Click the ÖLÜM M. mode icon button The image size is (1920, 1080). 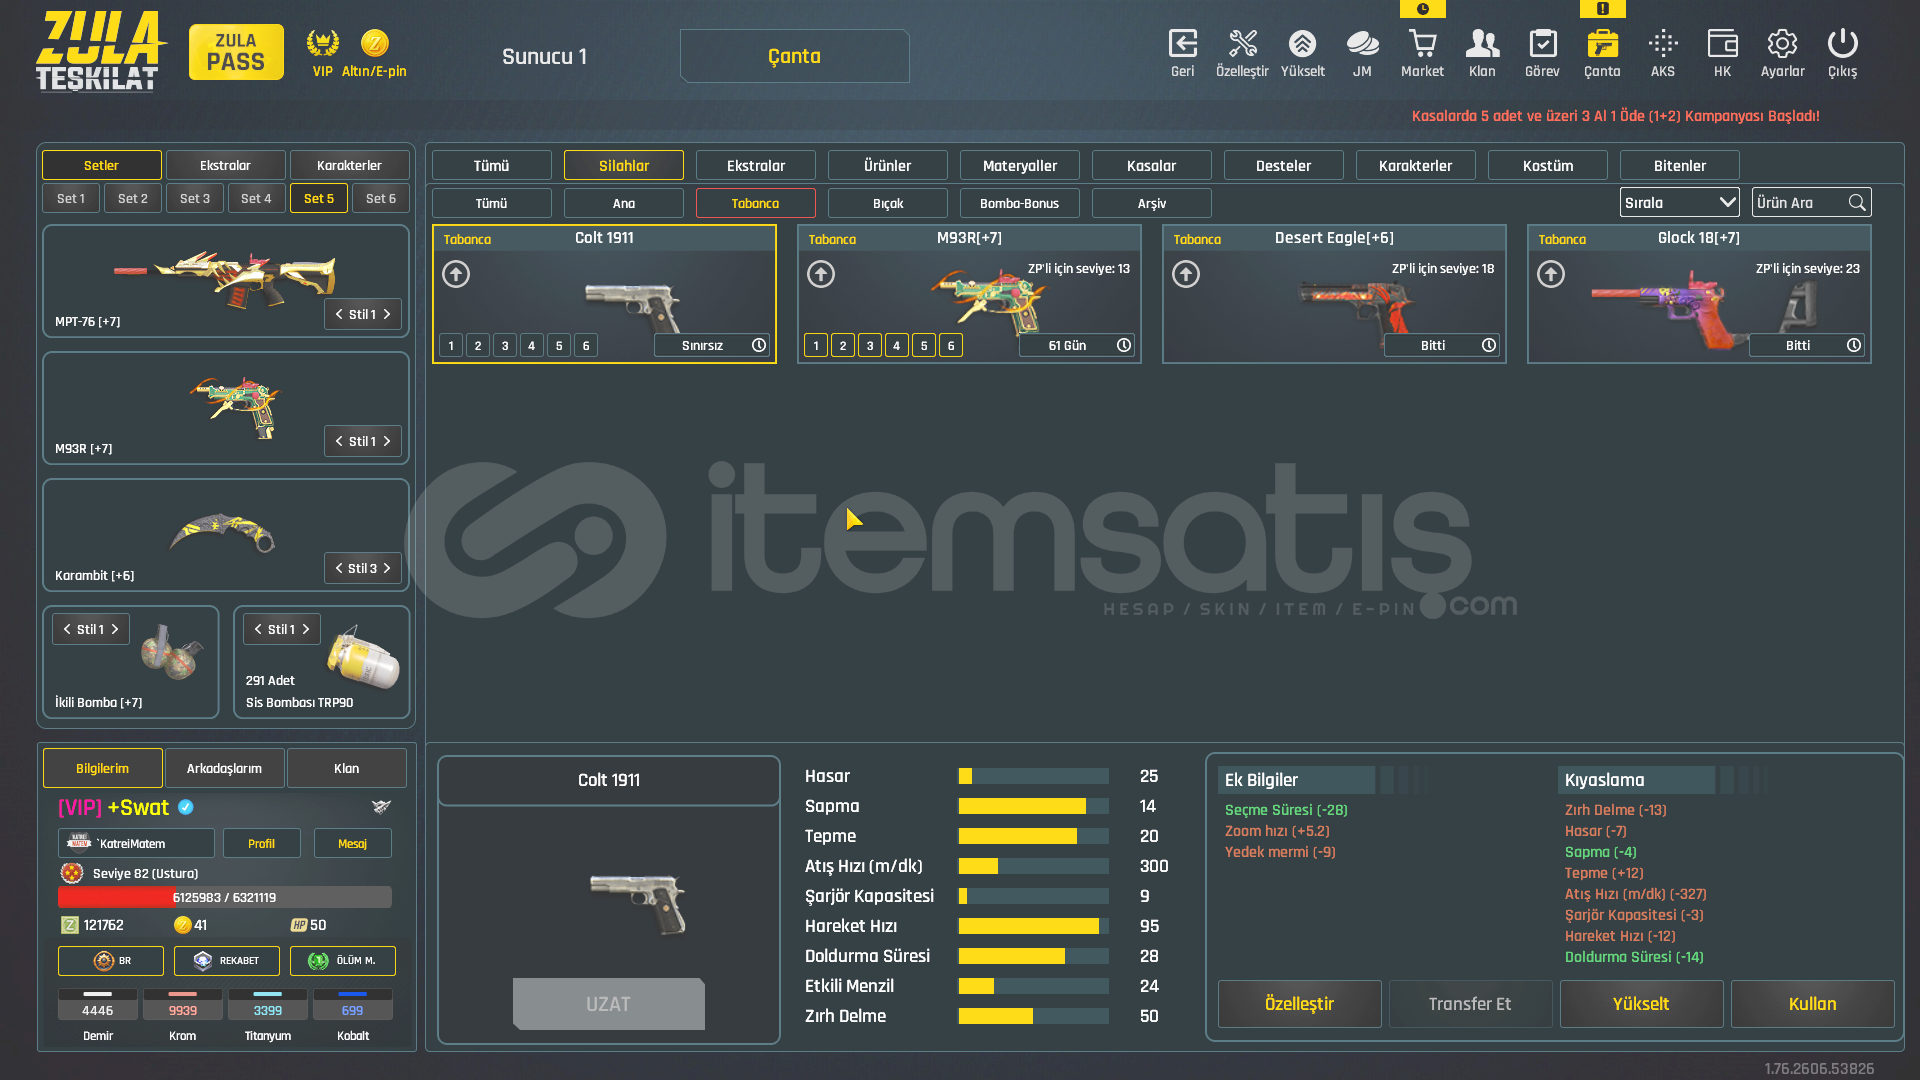click(x=343, y=961)
